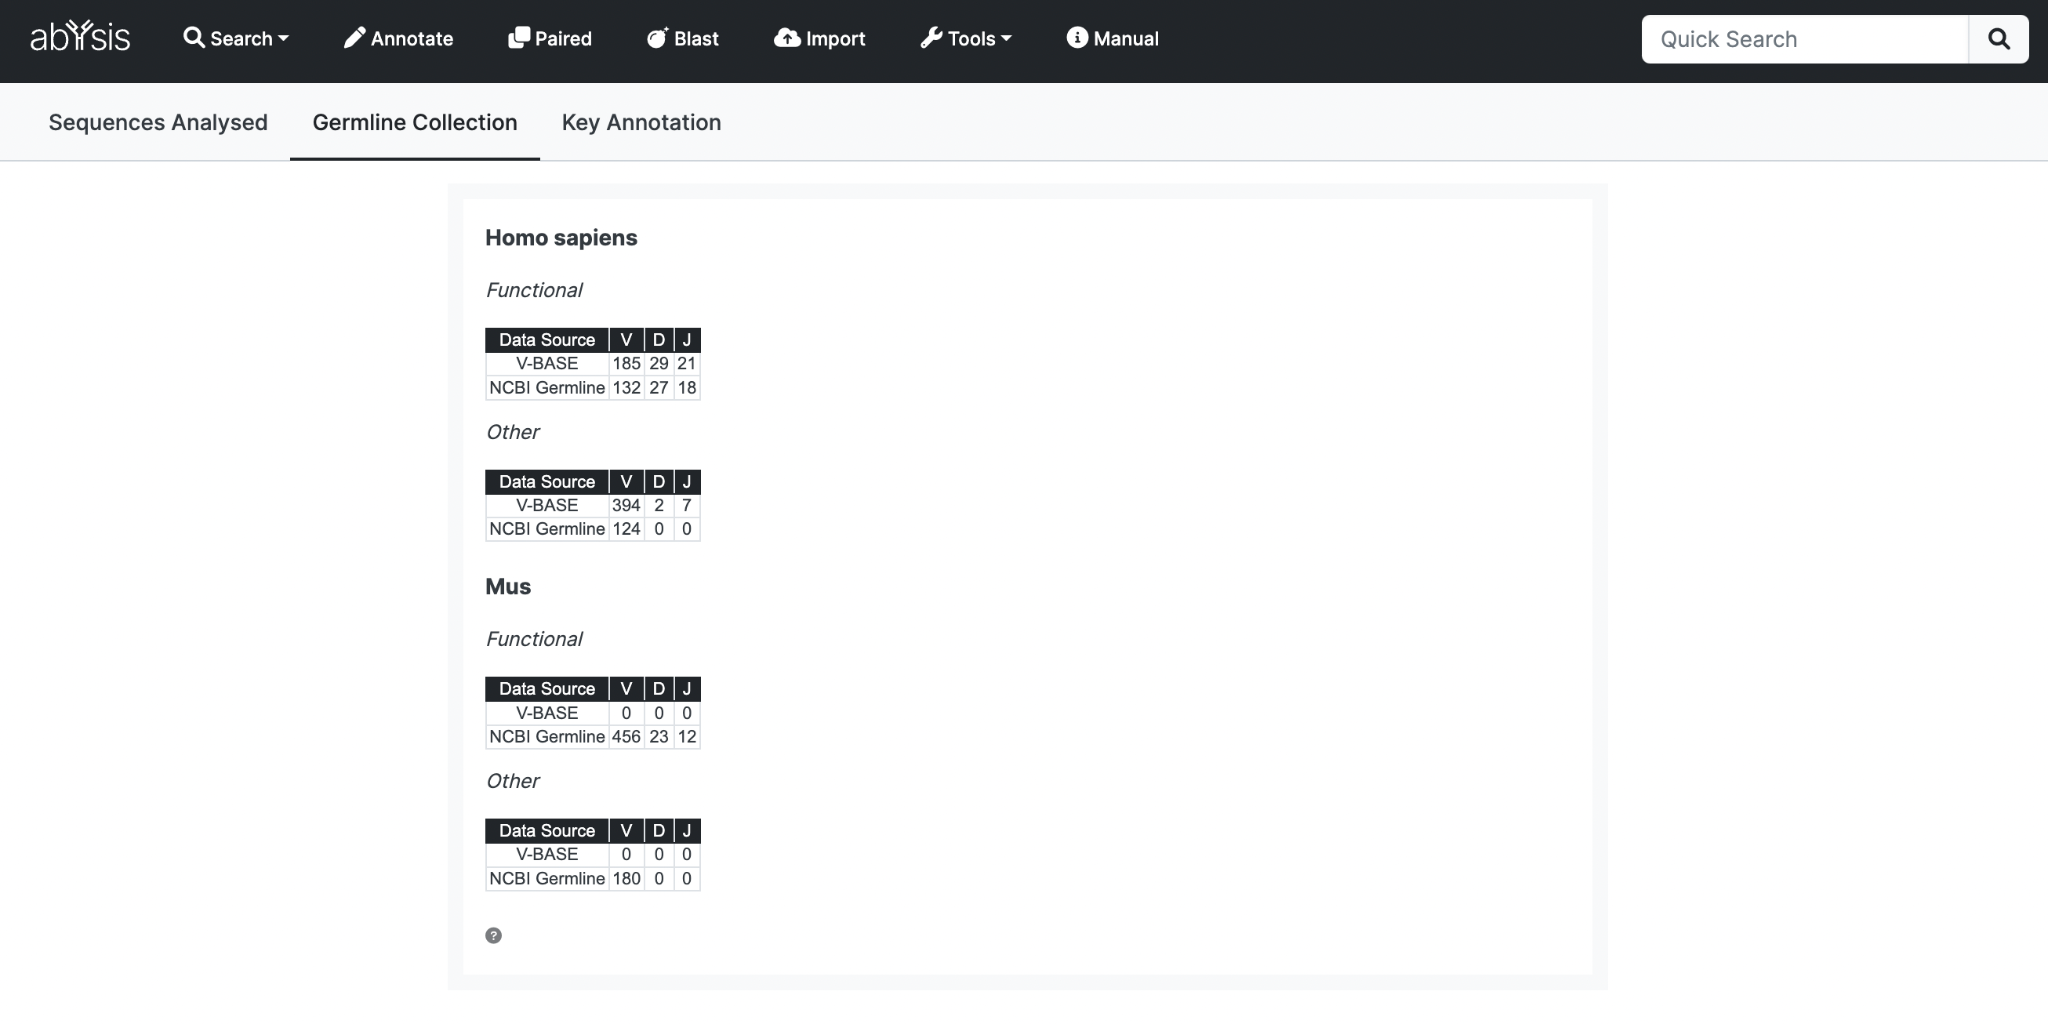
Task: Click the question mark help icon
Action: (x=493, y=936)
